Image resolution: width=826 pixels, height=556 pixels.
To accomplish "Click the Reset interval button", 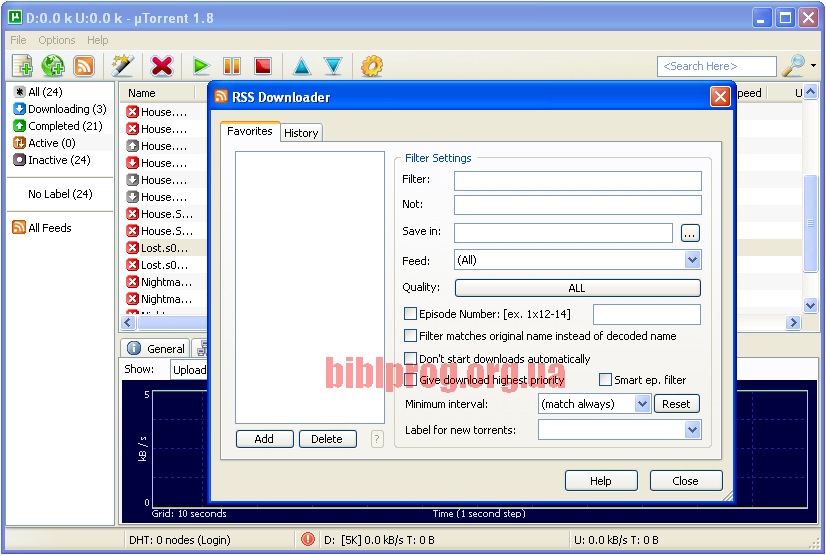I will coord(676,404).
